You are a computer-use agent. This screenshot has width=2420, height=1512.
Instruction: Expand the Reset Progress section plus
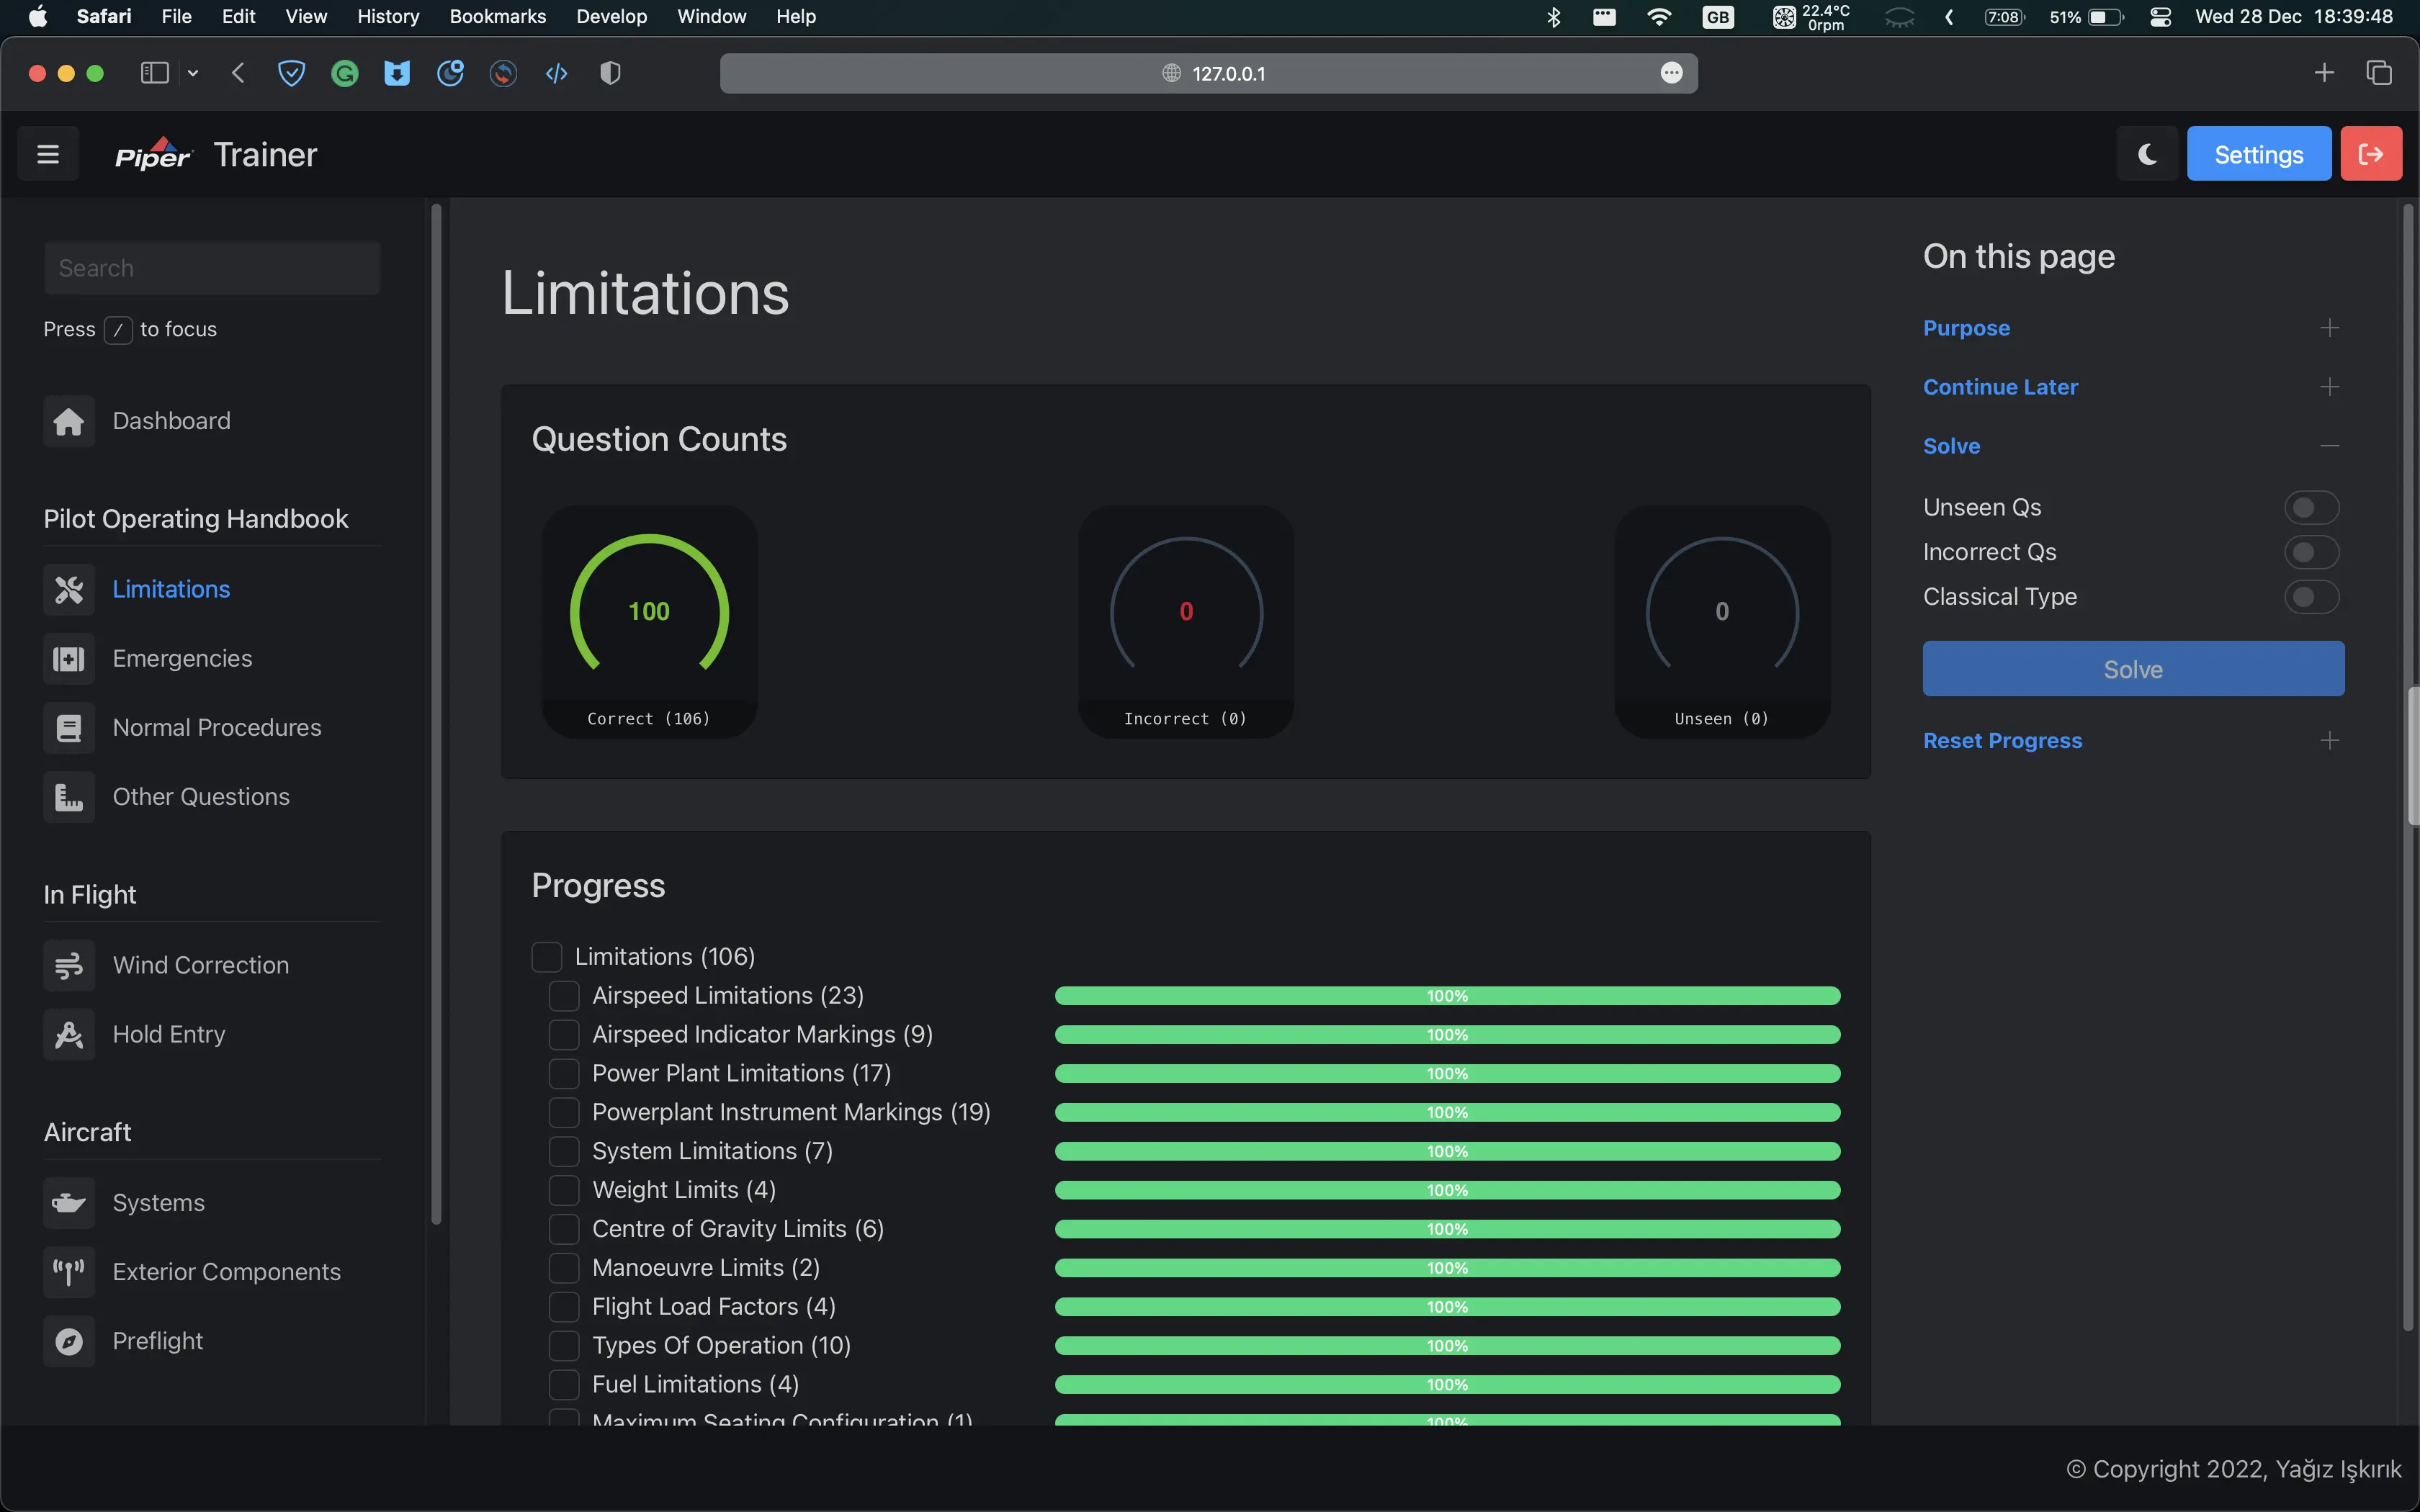click(x=2329, y=741)
